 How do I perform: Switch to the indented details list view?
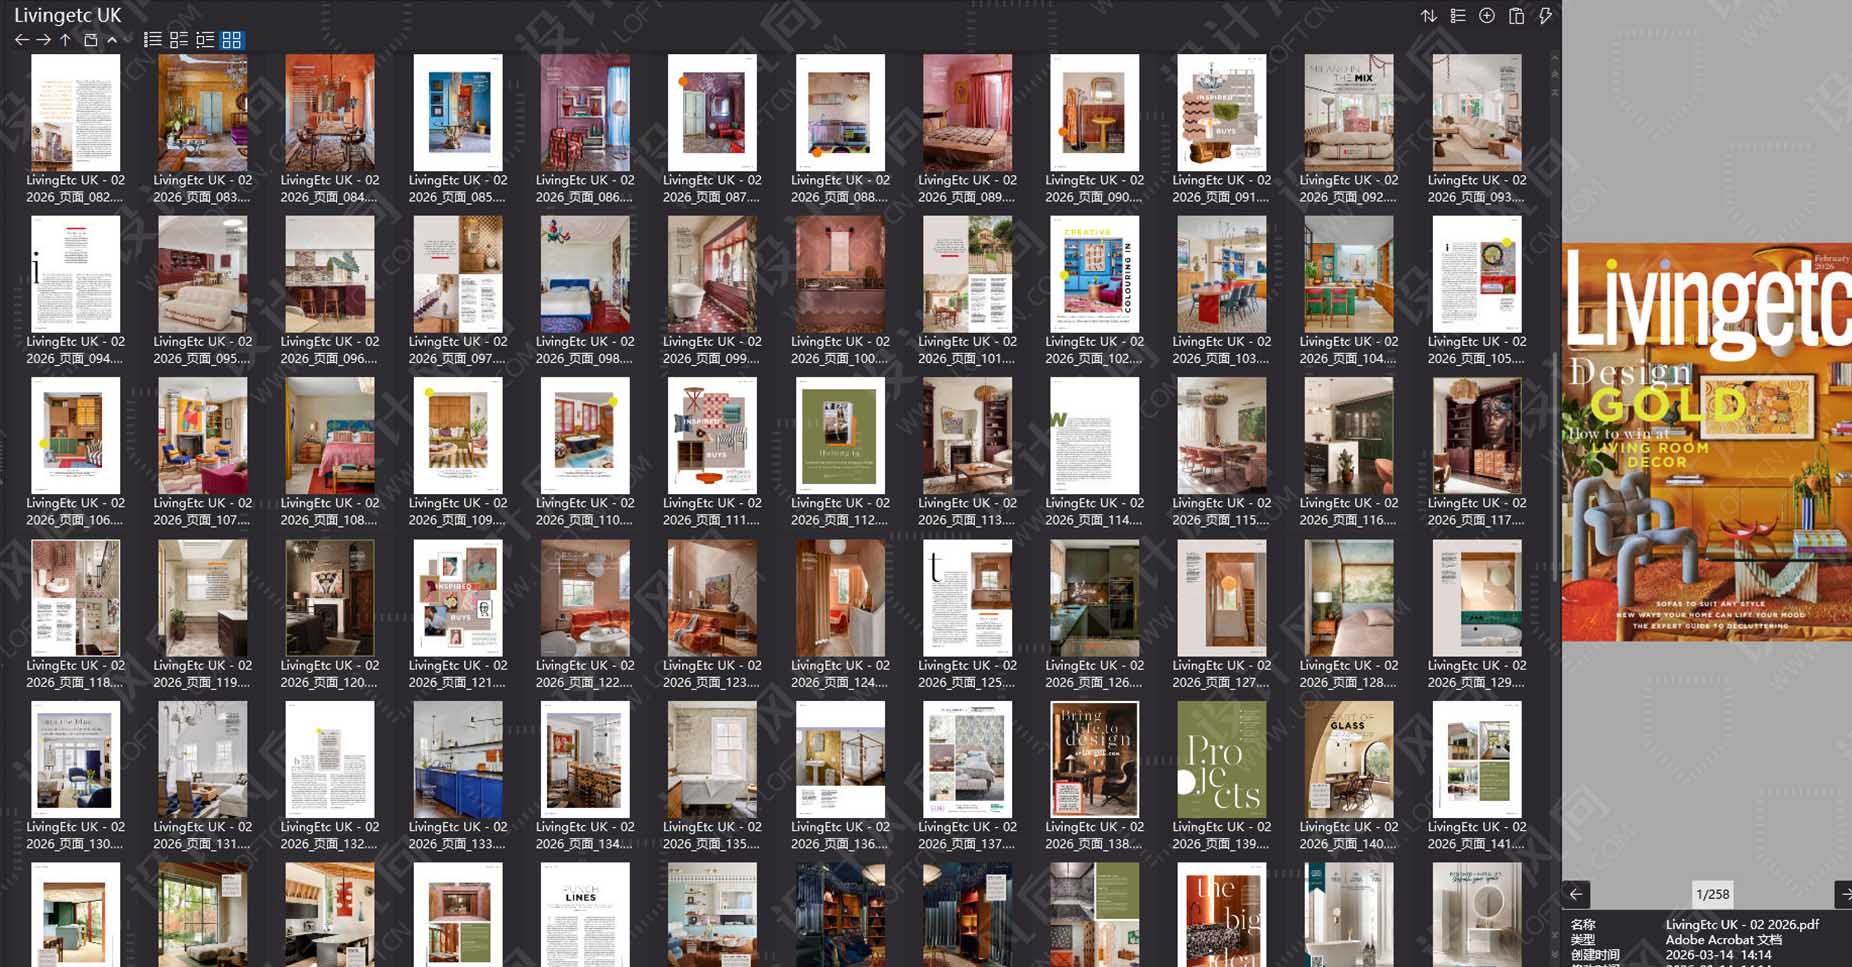pos(205,40)
